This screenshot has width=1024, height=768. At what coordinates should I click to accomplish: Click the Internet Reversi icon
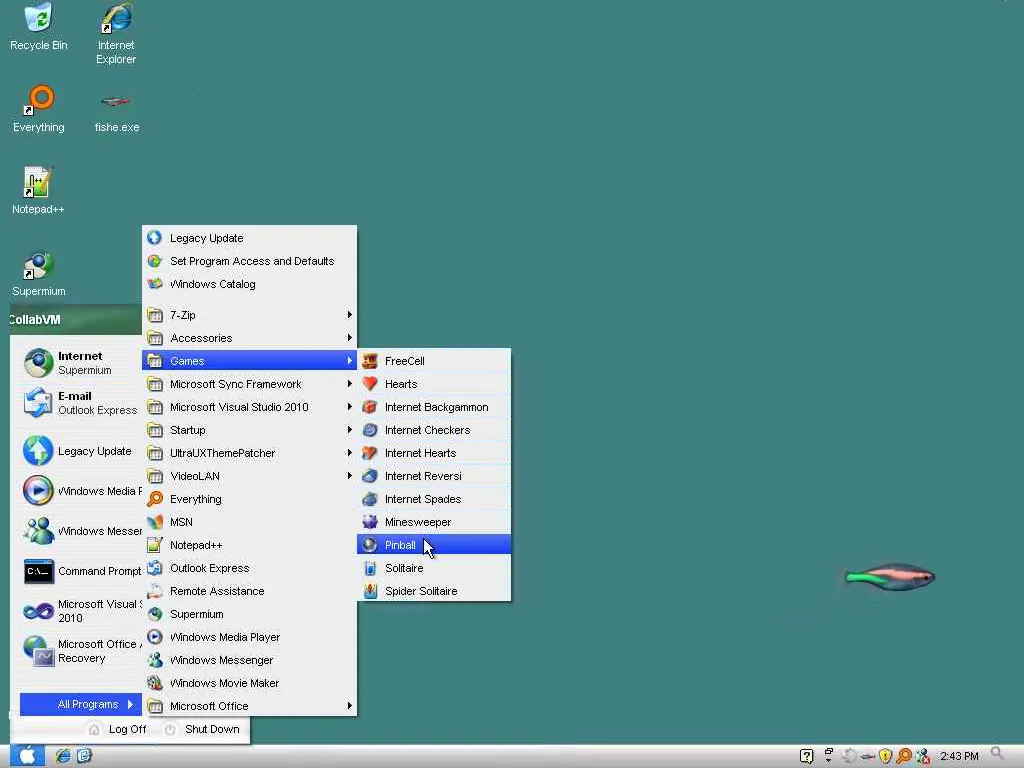(x=370, y=476)
